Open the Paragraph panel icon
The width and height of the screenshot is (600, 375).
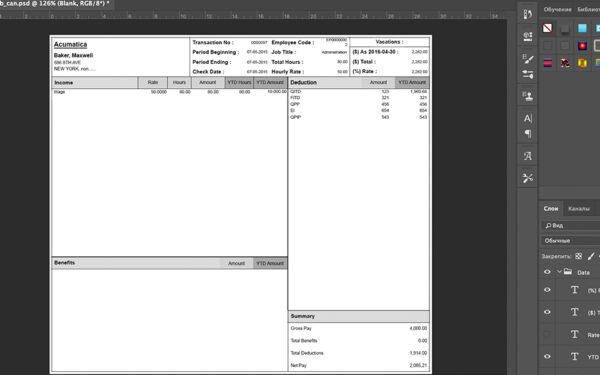pos(528,134)
